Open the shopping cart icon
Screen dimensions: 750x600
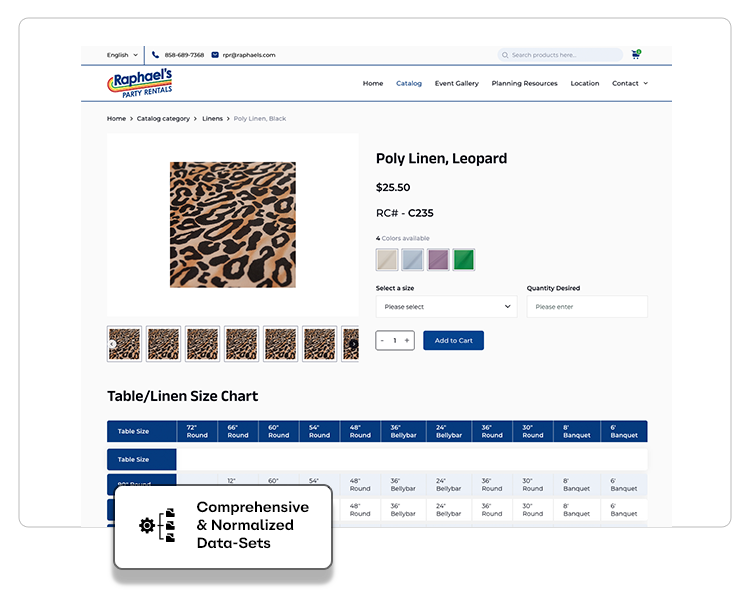[x=636, y=55]
